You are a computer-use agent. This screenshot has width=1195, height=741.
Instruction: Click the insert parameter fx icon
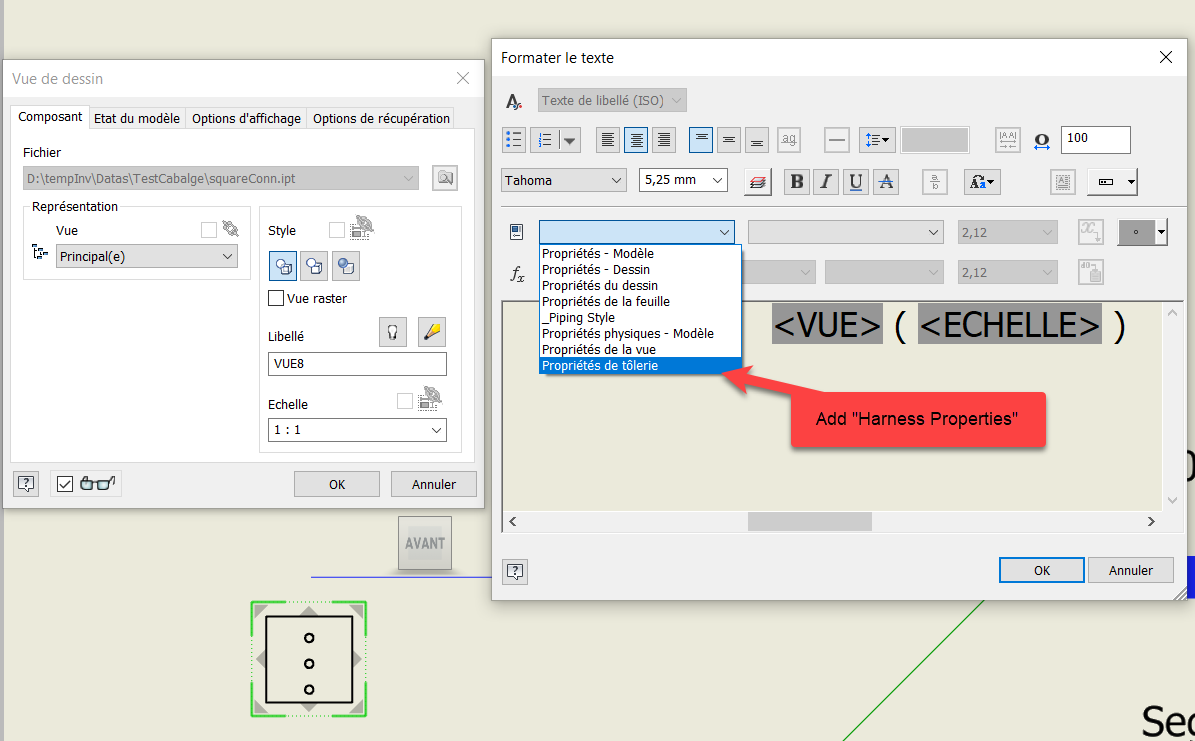[x=517, y=272]
